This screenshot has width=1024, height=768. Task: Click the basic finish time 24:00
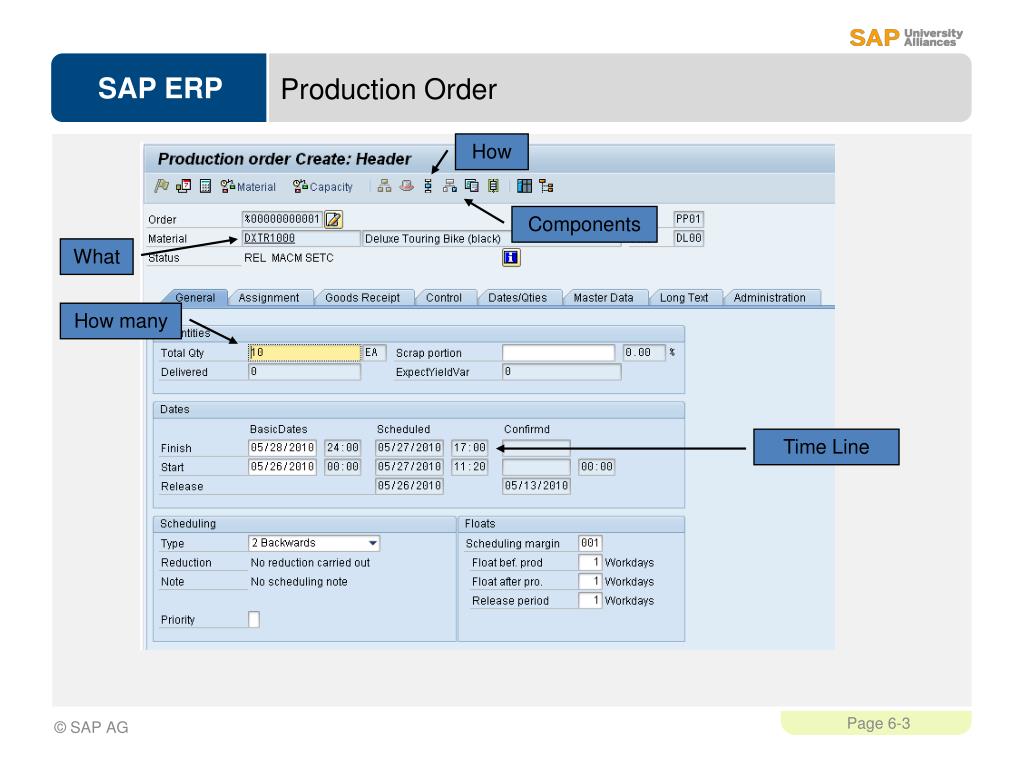coord(343,448)
